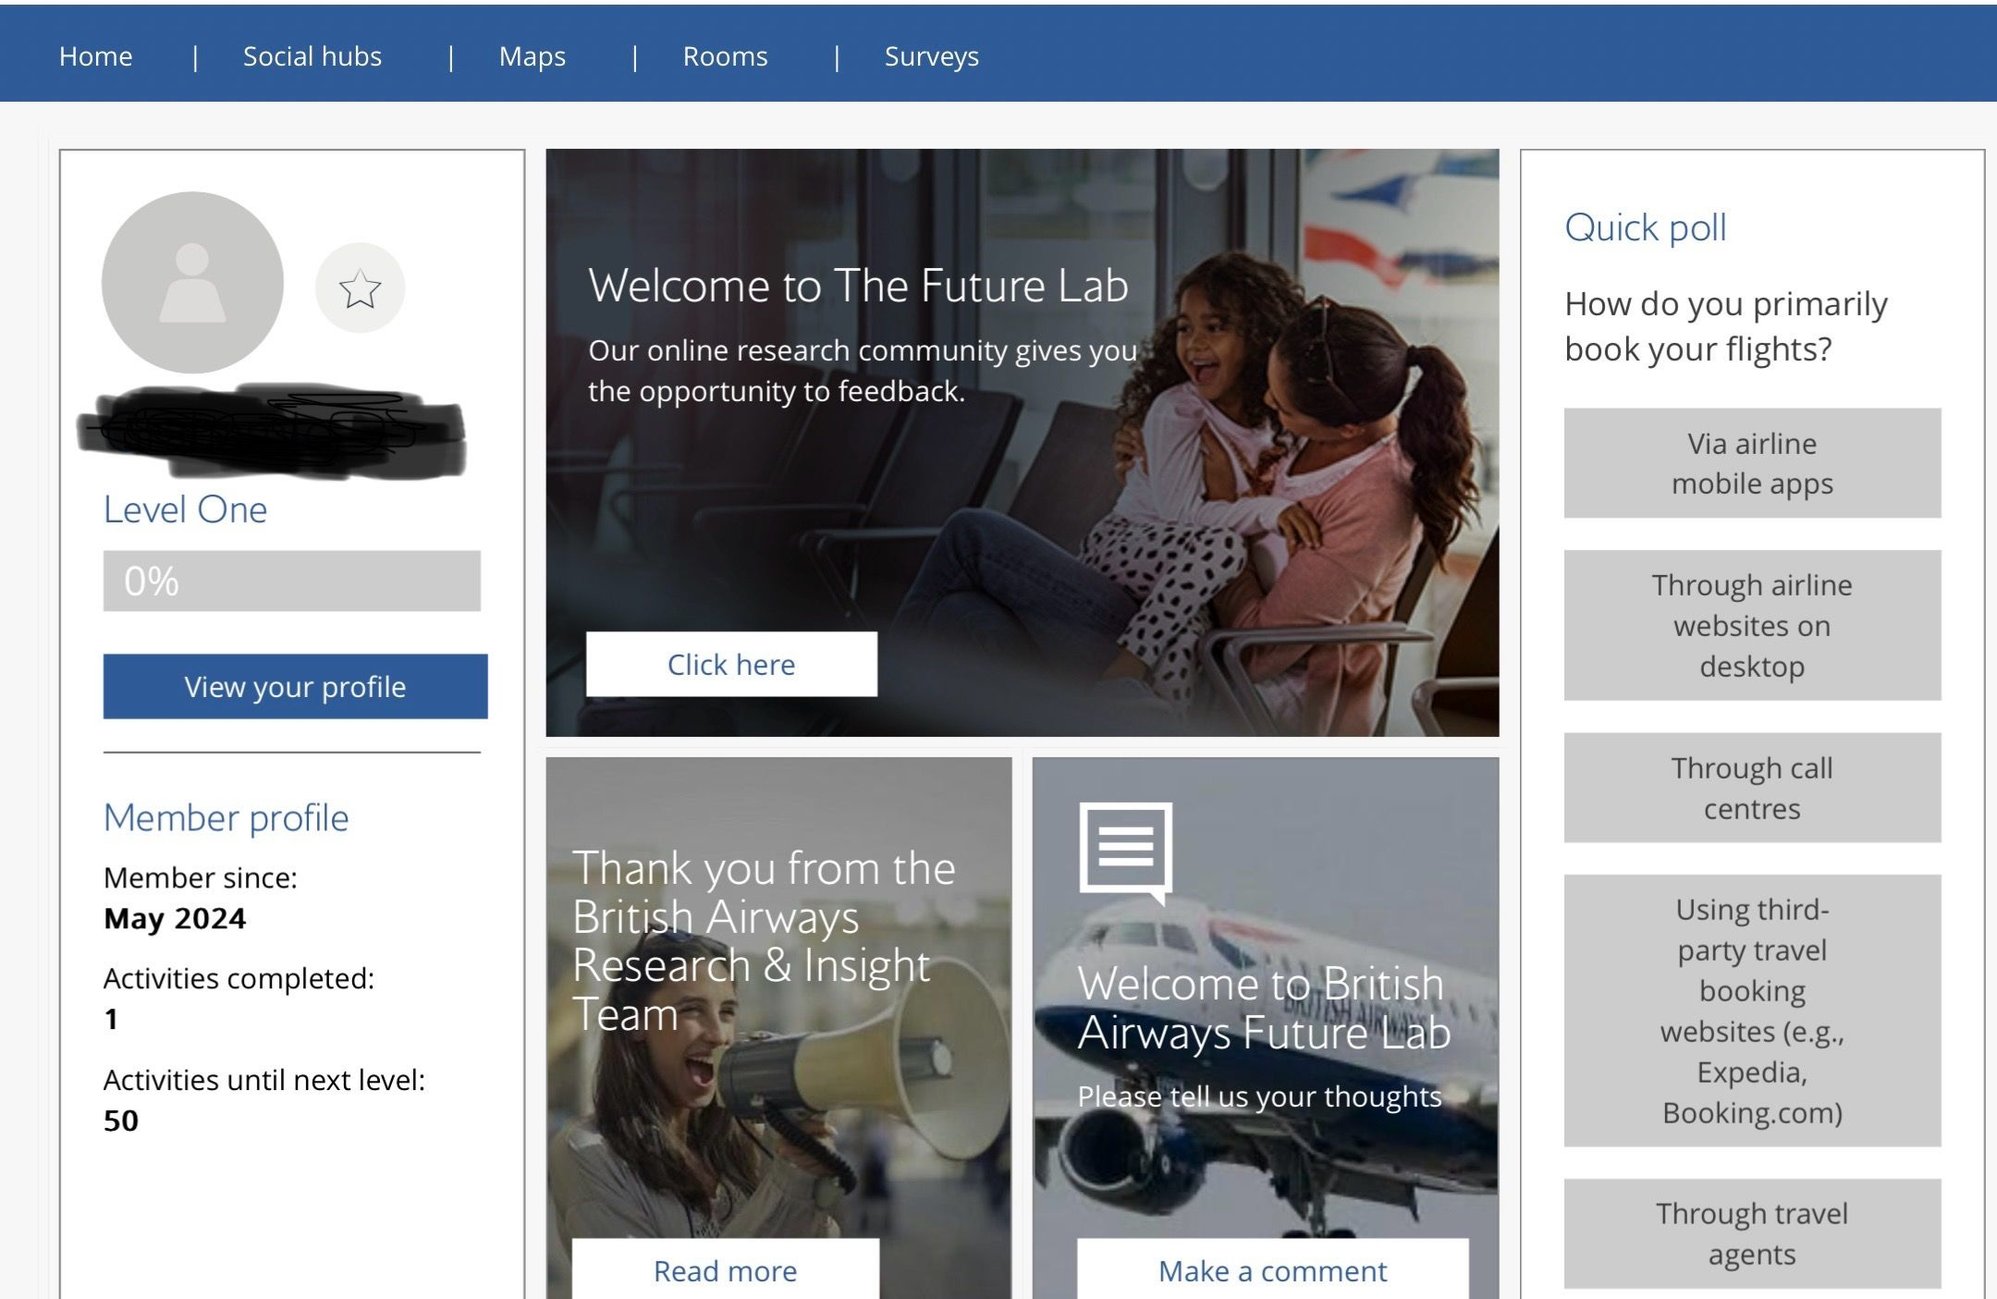Read more about the Research & Insight Team
Screen dimensions: 1997x1299
coord(724,1270)
